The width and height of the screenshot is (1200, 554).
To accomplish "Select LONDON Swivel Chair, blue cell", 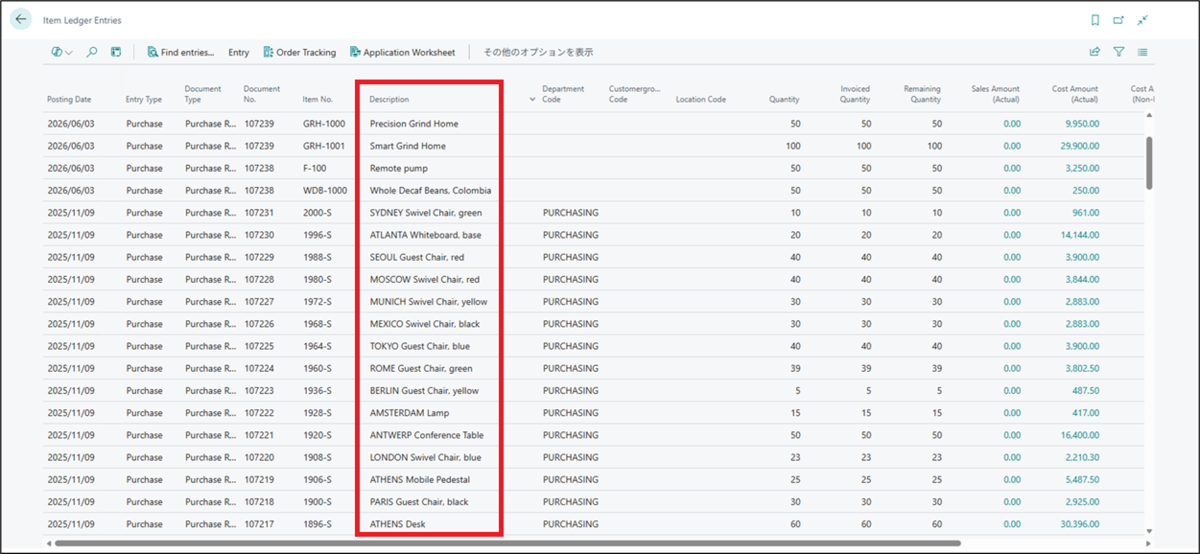I will [x=425, y=457].
